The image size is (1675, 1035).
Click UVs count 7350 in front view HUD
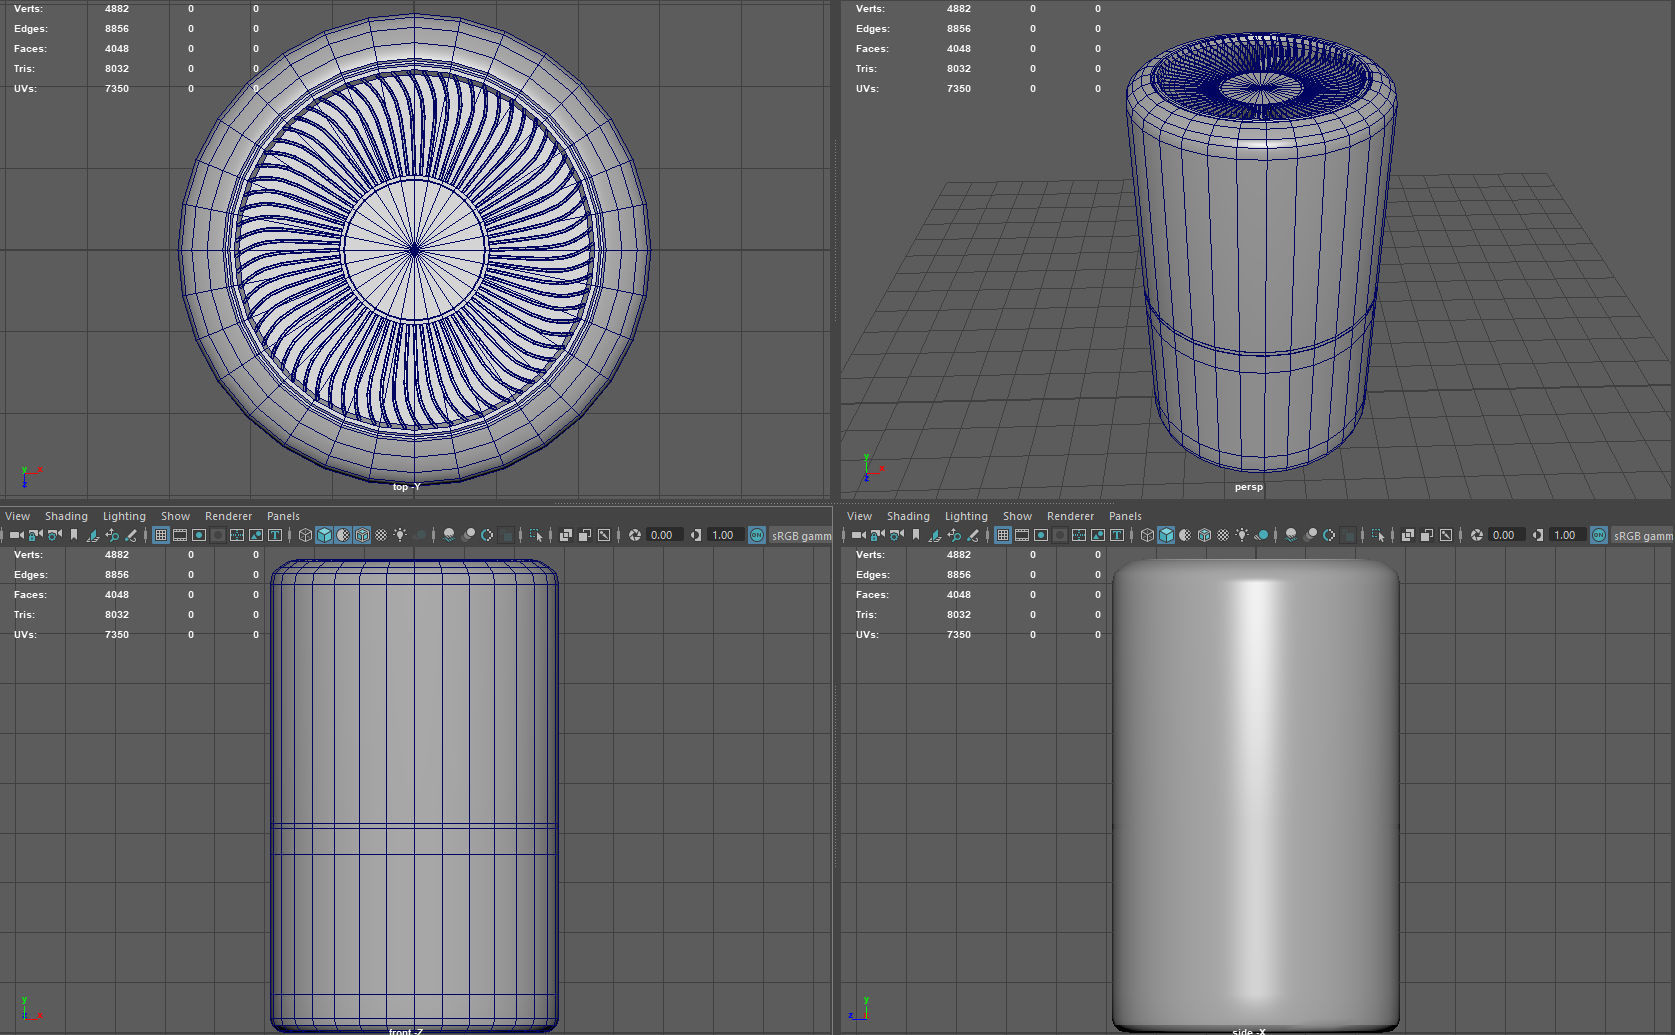(117, 635)
